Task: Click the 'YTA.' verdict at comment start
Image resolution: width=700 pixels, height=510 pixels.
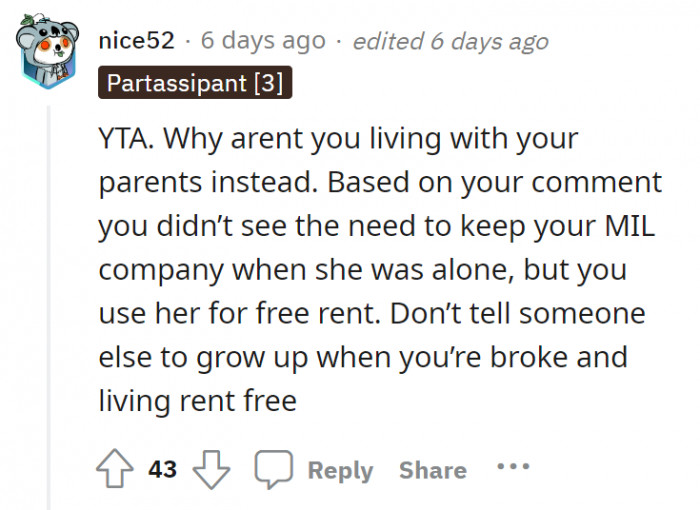Action: [x=125, y=140]
